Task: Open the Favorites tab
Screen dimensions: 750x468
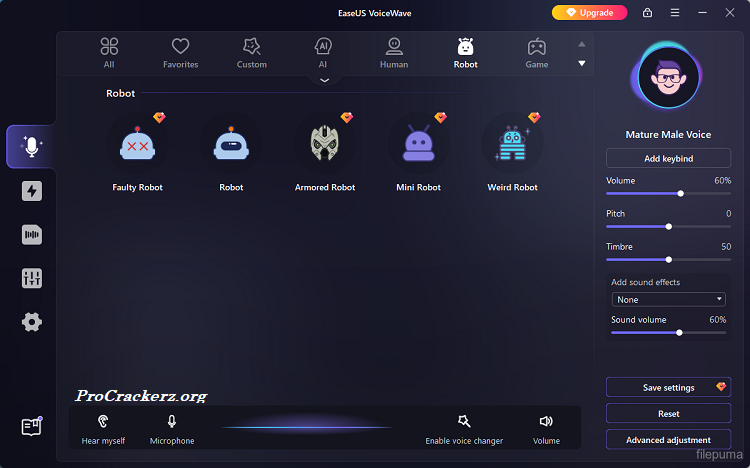Action: (x=181, y=52)
